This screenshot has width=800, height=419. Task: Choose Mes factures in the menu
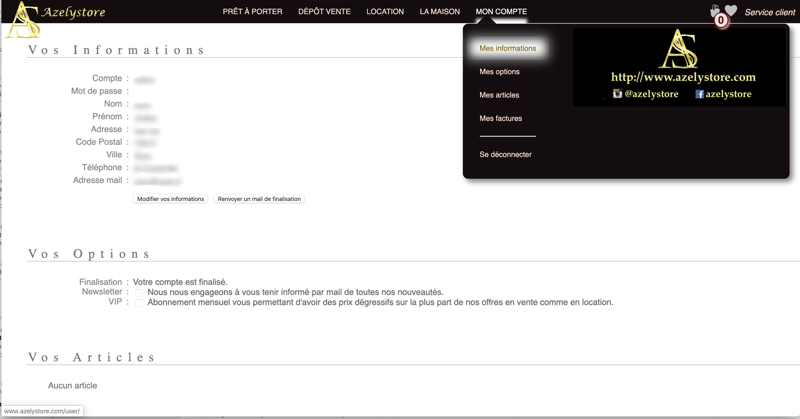click(500, 118)
